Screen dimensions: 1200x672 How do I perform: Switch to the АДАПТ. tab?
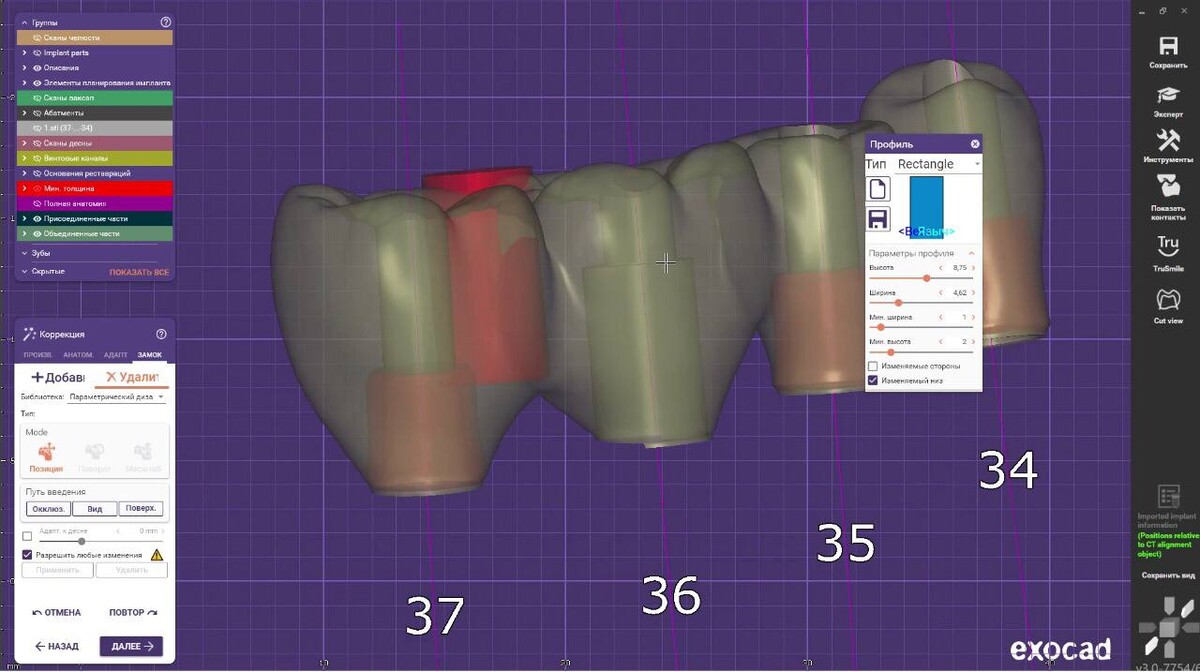[115, 355]
